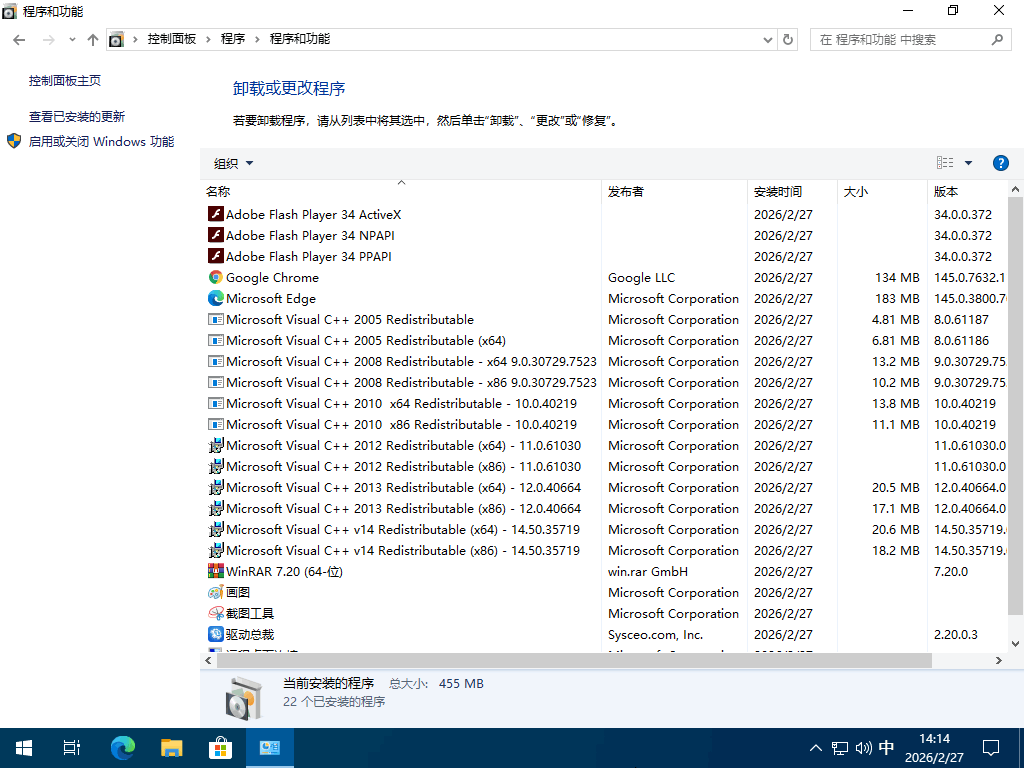
Task: Click the volume icon in the system tray
Action: [863, 747]
